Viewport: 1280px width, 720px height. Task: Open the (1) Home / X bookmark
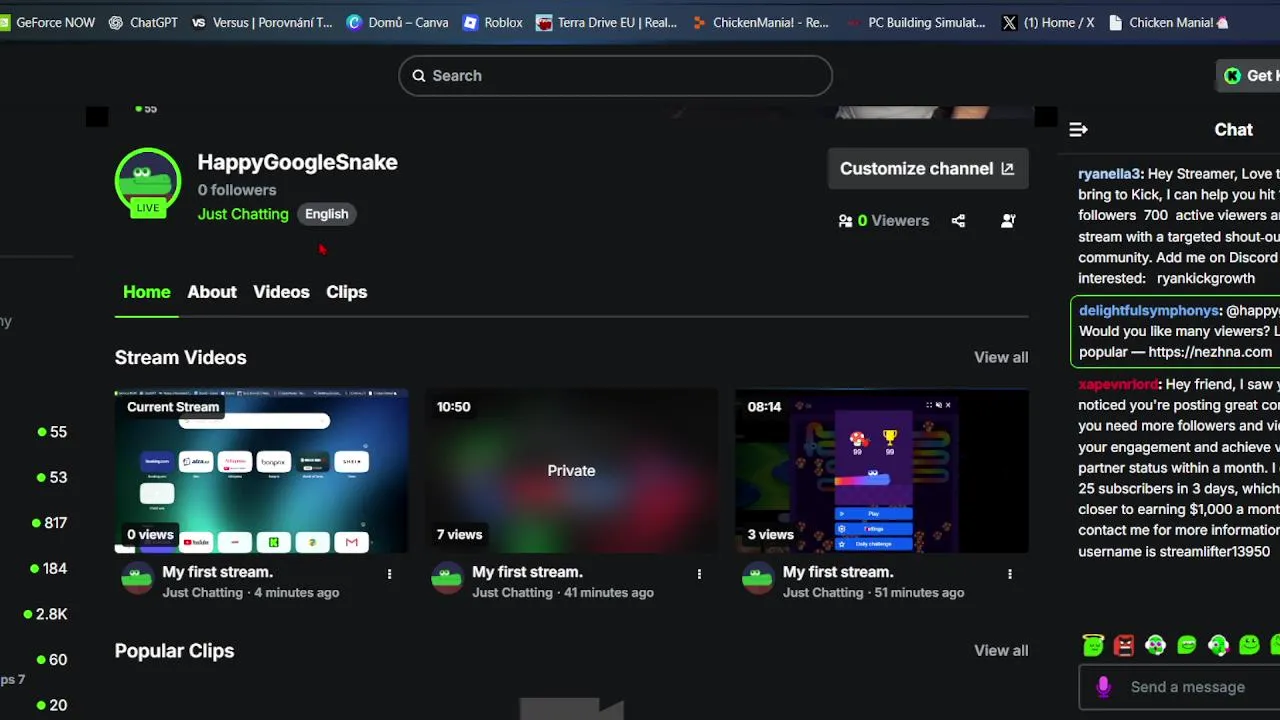tap(1048, 22)
